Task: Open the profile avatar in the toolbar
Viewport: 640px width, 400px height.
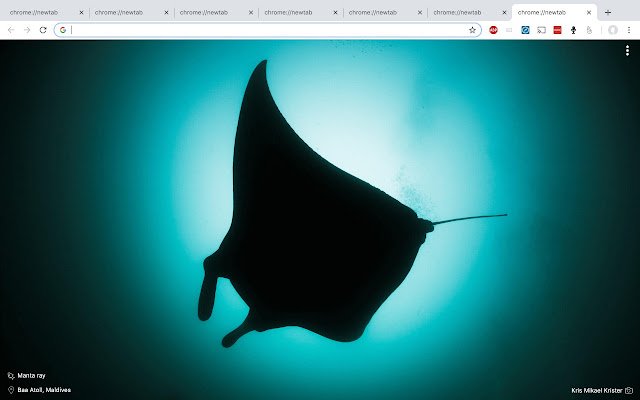Action: pyautogui.click(x=613, y=30)
